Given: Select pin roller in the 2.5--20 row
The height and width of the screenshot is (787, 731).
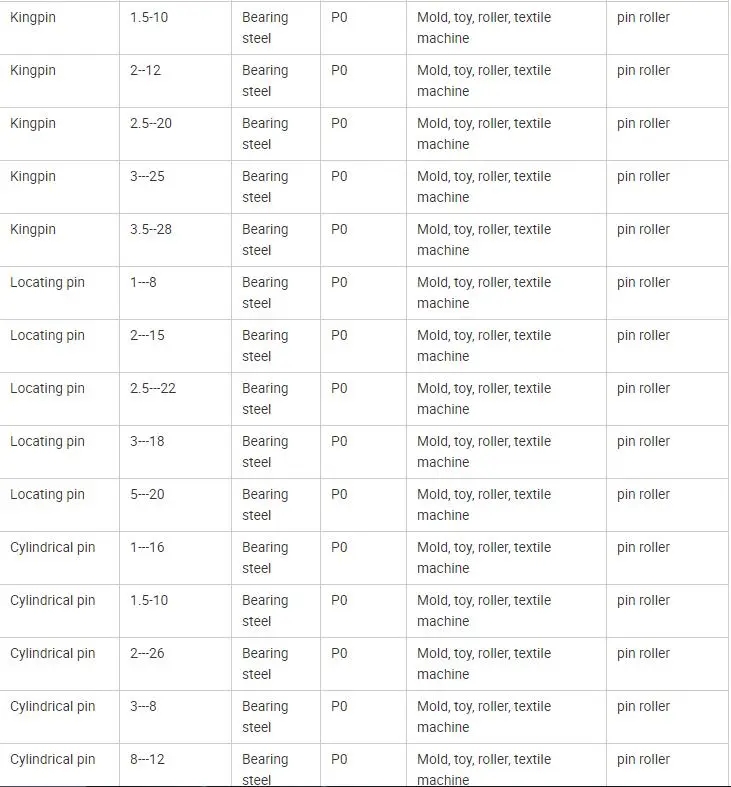Looking at the screenshot, I should point(643,124).
